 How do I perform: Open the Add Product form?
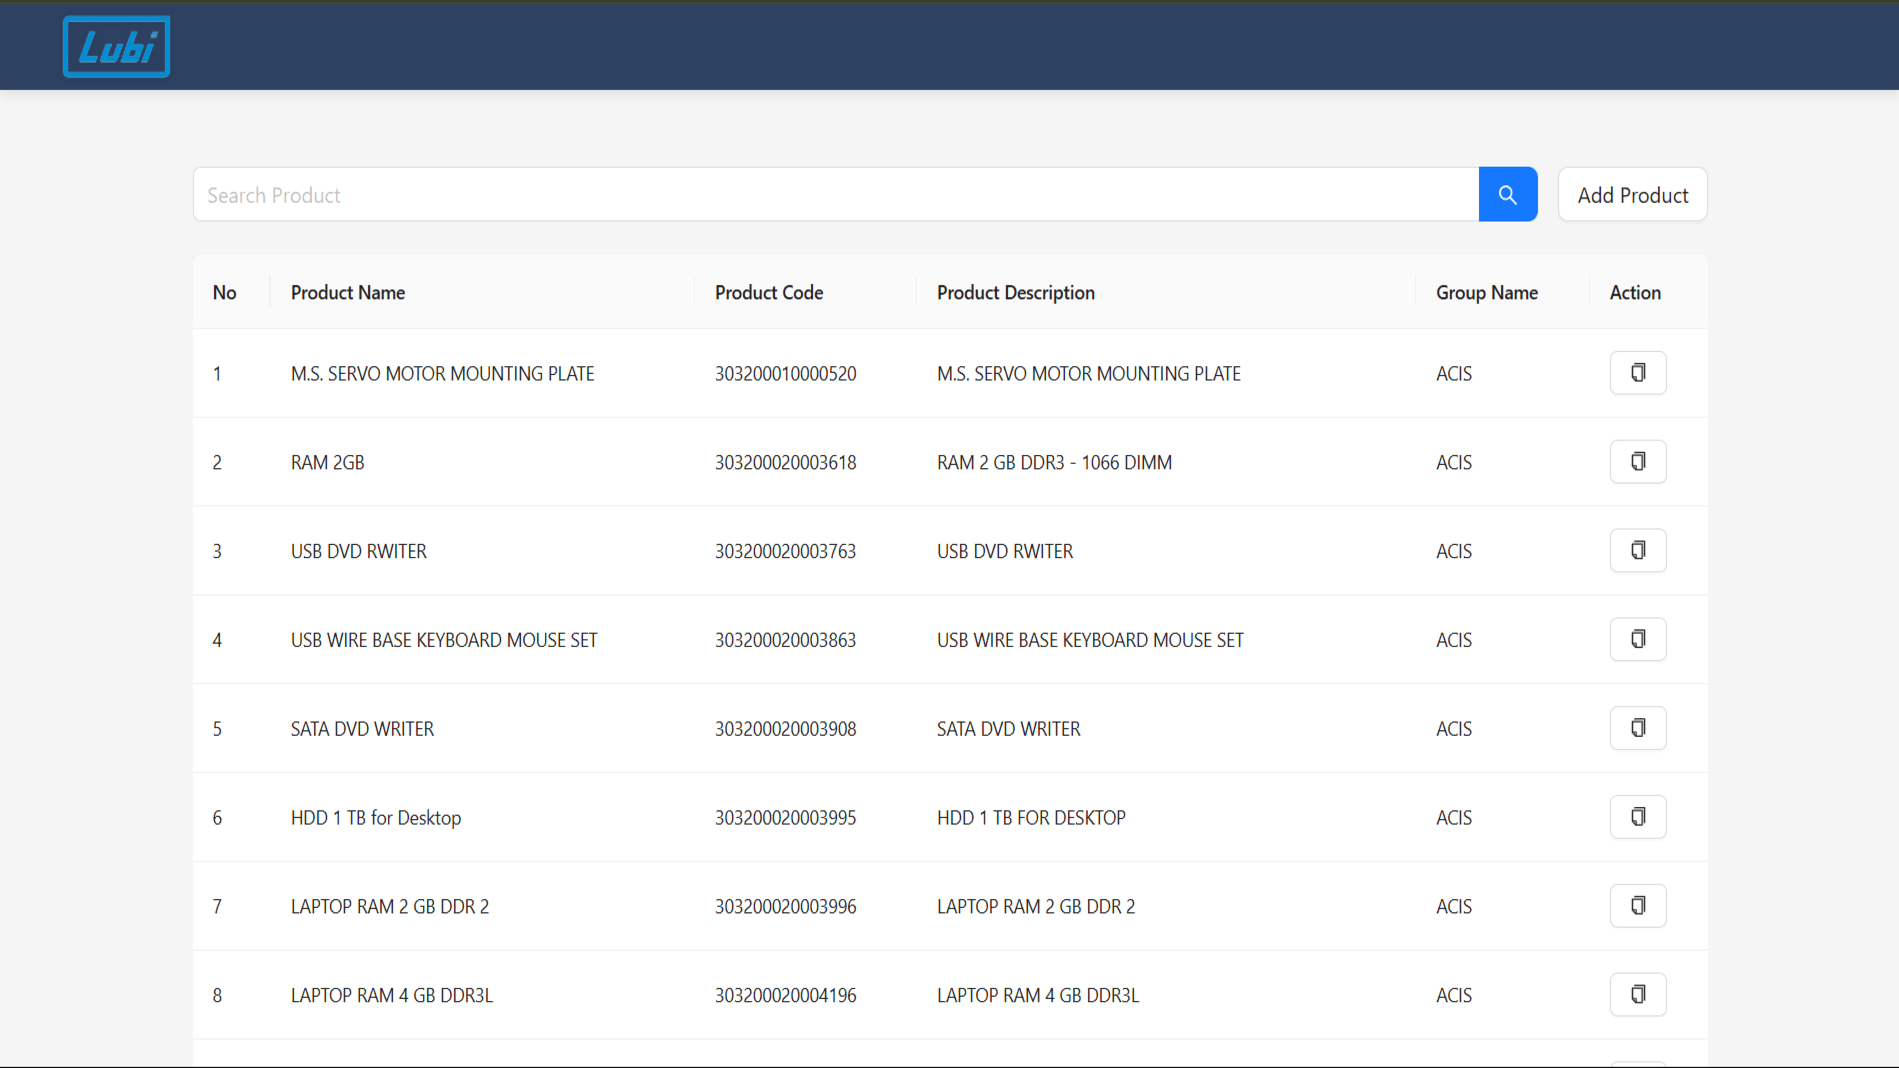tap(1632, 195)
